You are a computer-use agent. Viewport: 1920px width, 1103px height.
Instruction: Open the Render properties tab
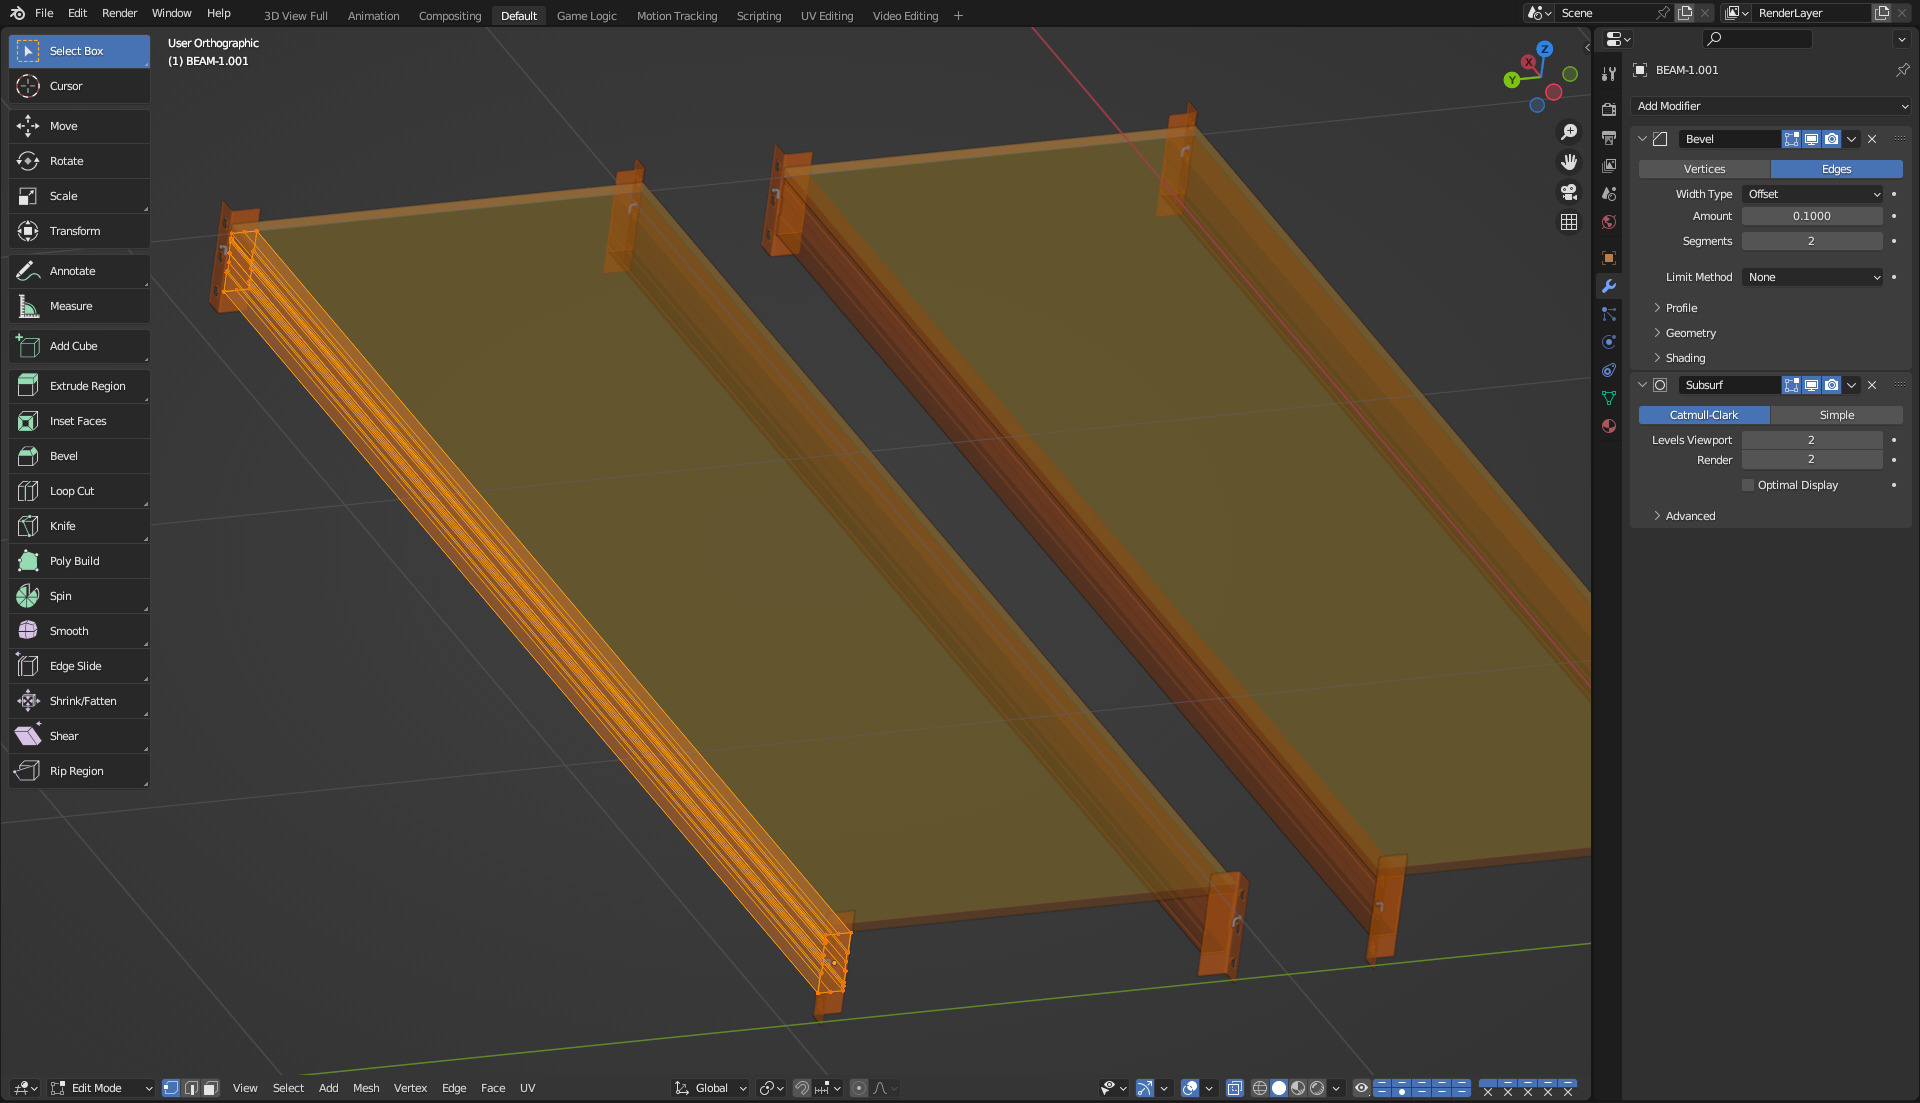1609,109
